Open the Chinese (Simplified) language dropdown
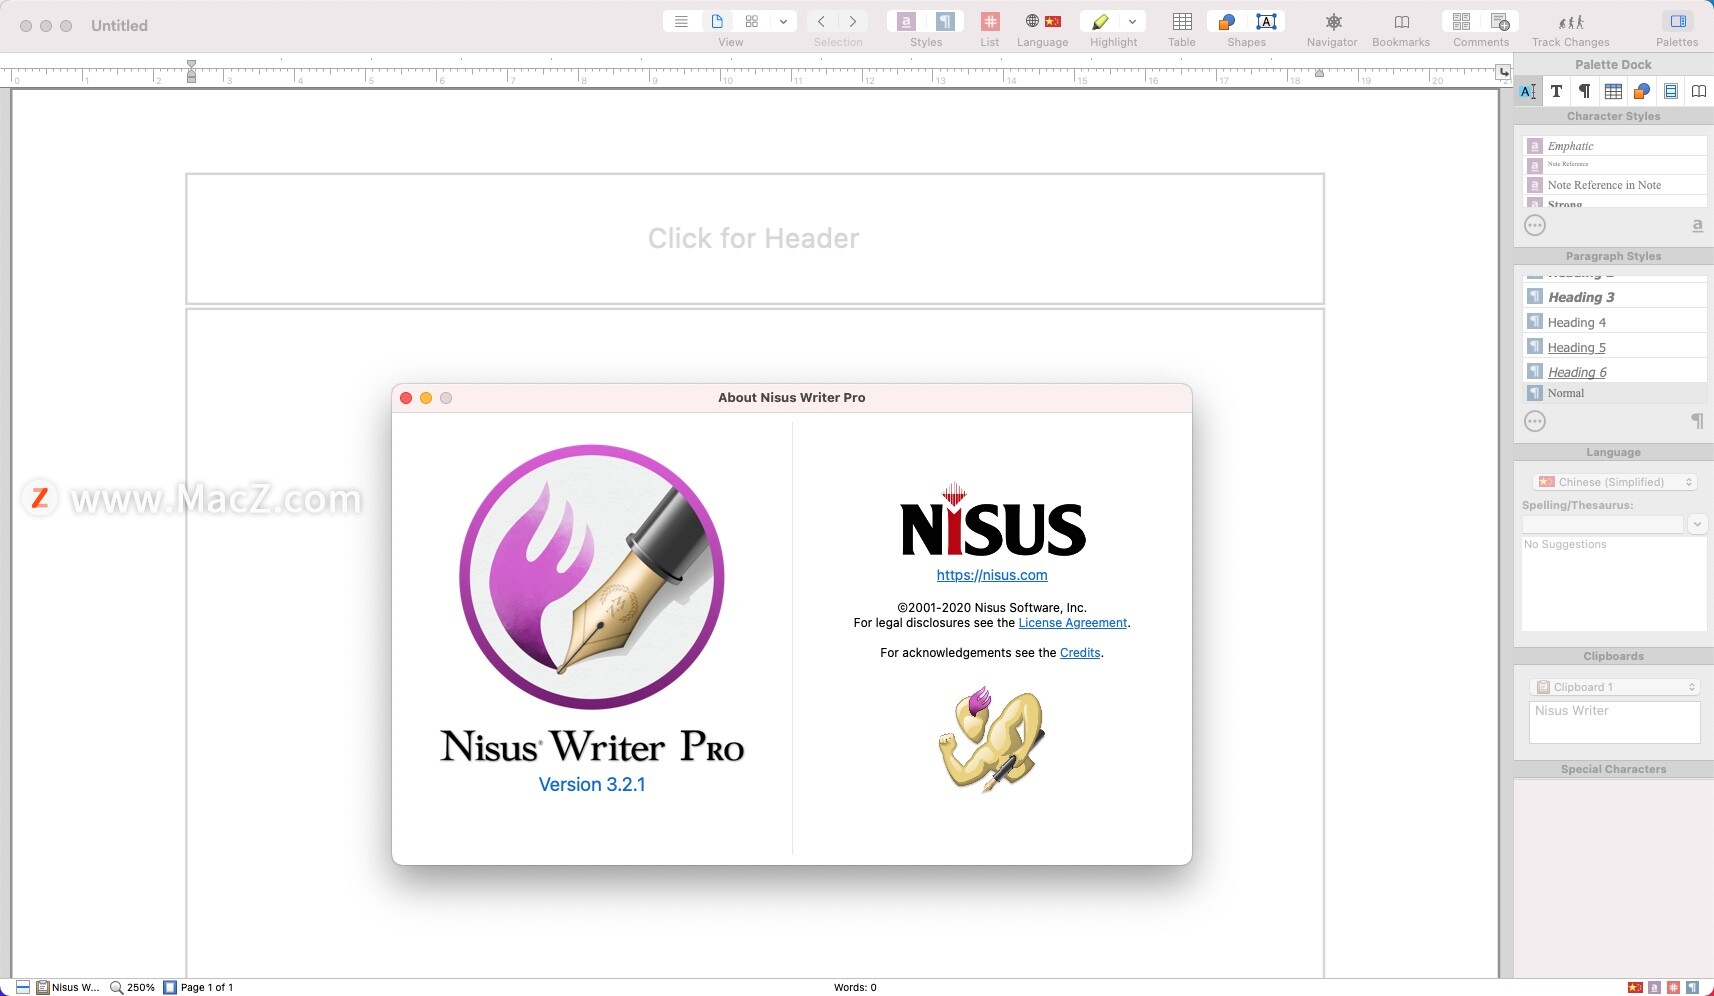The width and height of the screenshot is (1714, 996). click(x=1615, y=482)
